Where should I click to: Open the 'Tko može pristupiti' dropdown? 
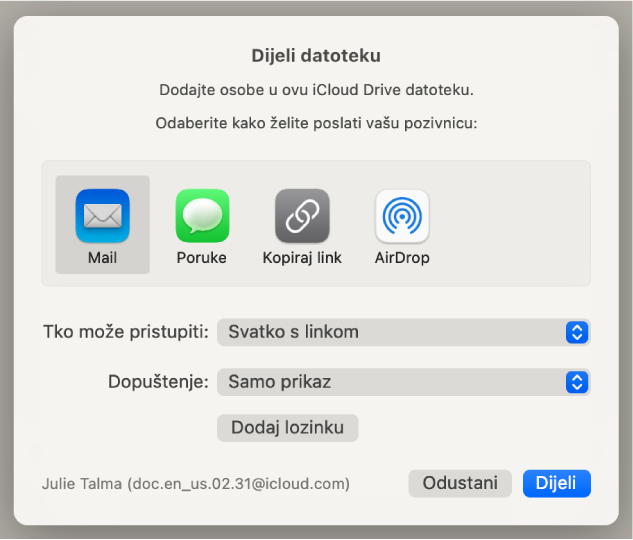coord(404,332)
